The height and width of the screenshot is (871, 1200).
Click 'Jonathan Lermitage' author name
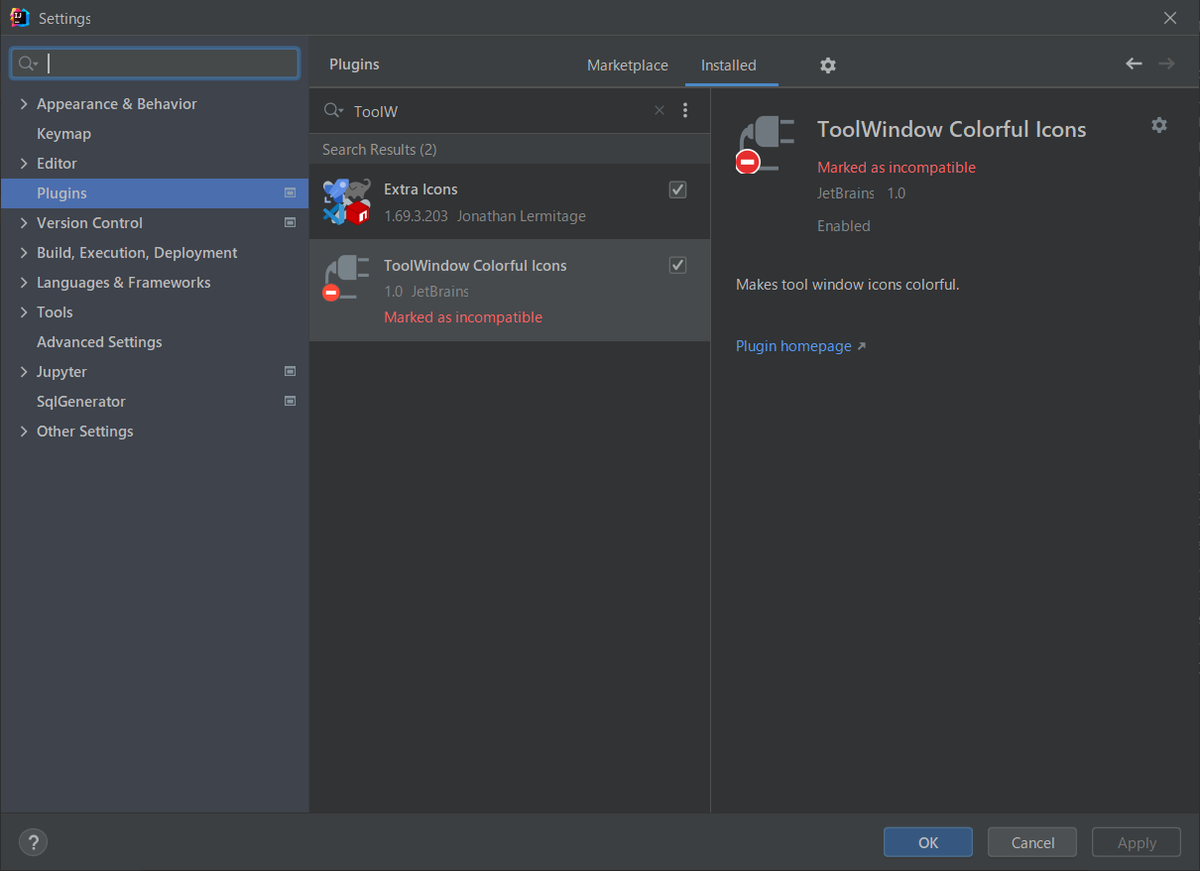pos(521,216)
